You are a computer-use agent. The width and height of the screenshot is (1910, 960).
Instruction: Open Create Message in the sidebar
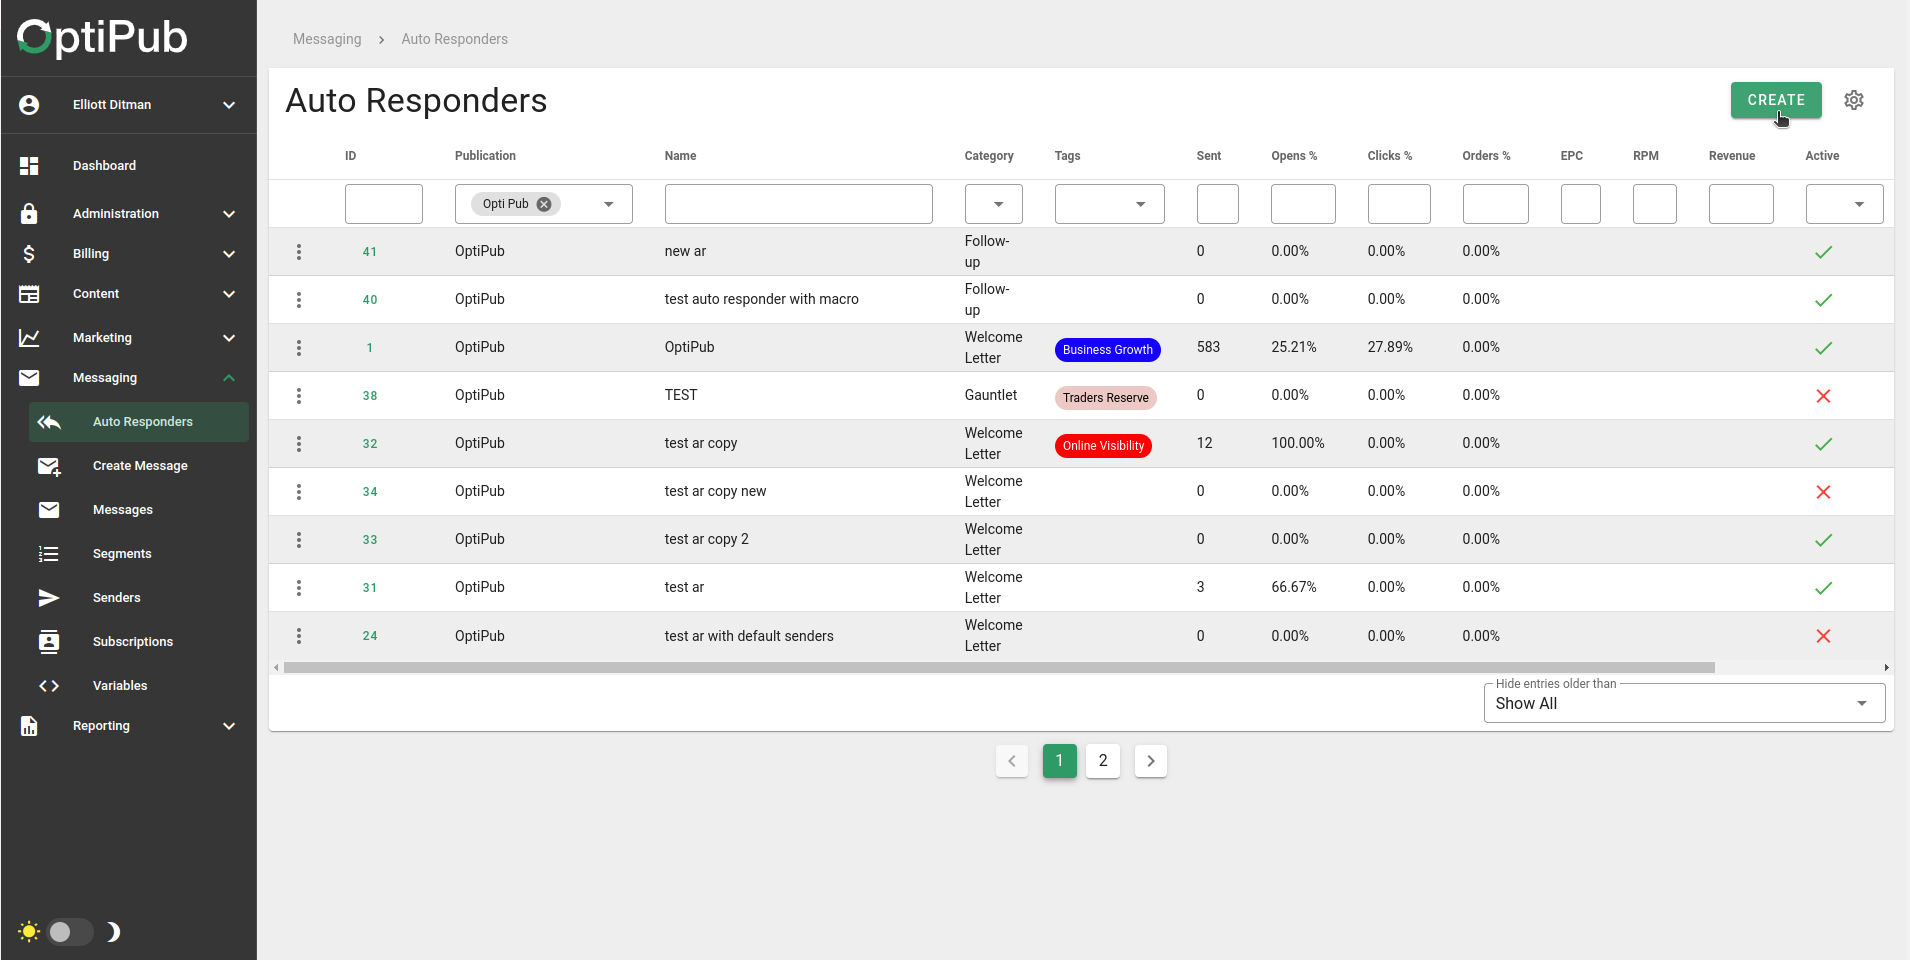click(140, 466)
